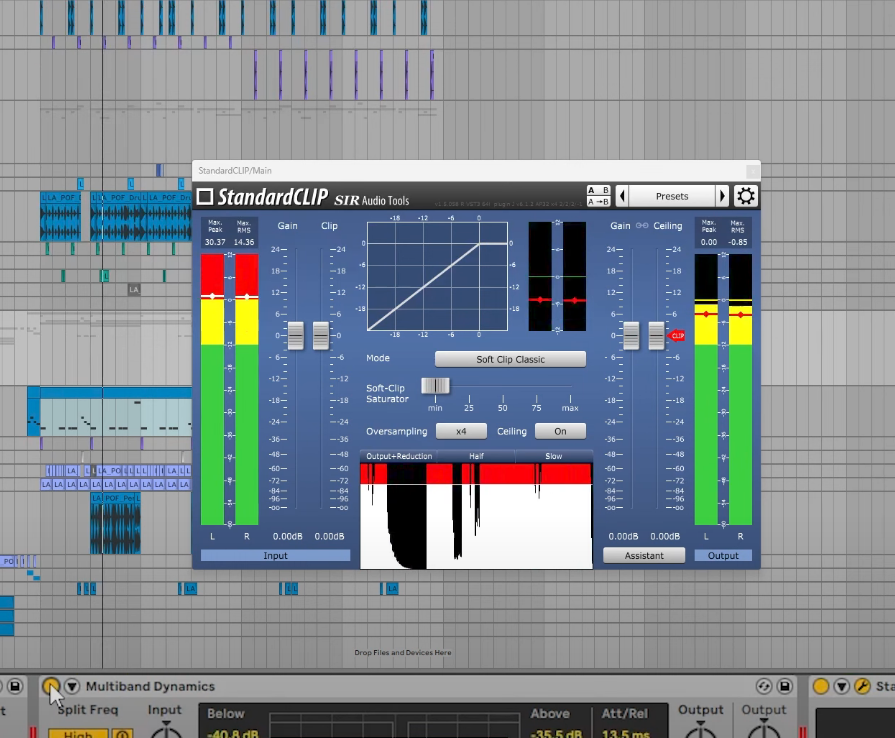Click the Drop Files and Devices Here area
The image size is (895, 738).
coord(403,652)
